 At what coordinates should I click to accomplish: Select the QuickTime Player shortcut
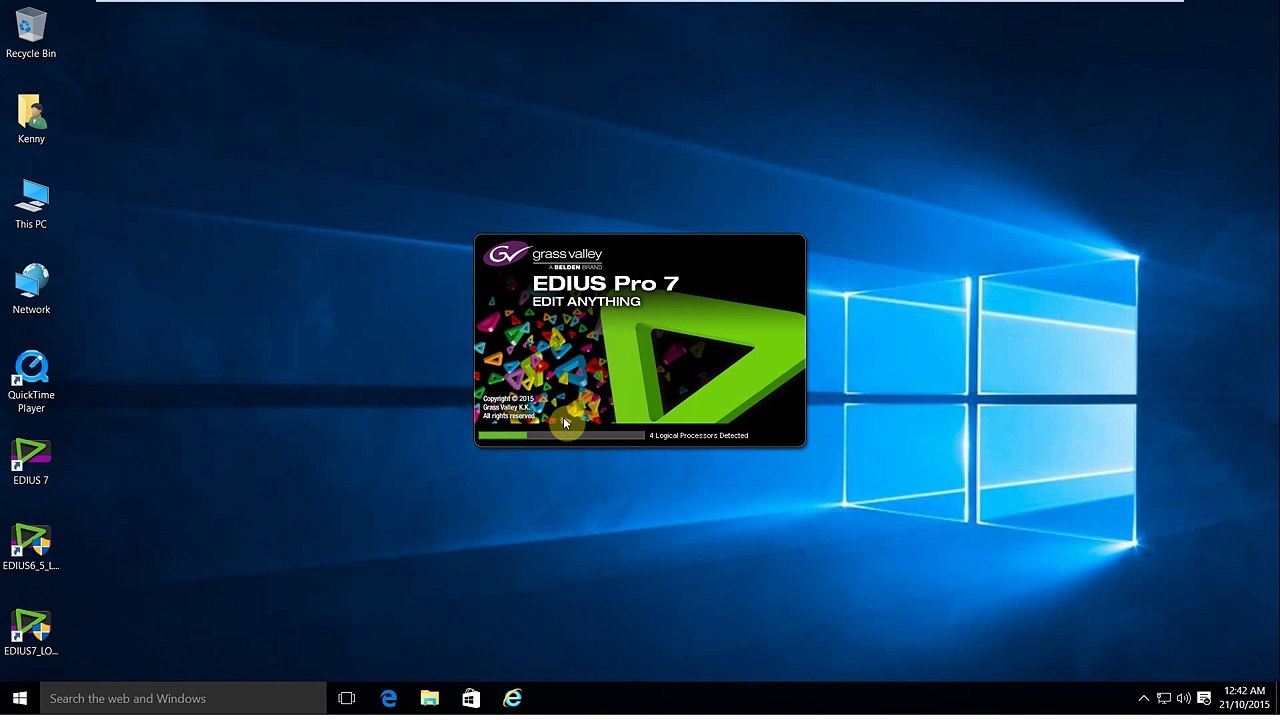click(x=31, y=381)
